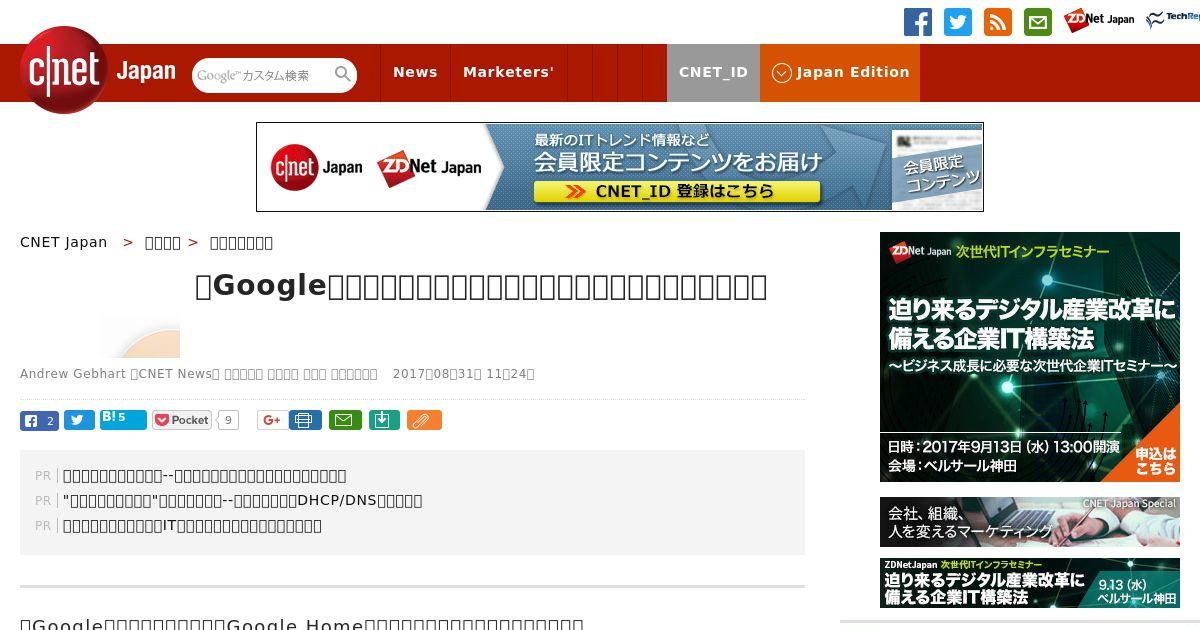The height and width of the screenshot is (630, 1200).
Task: Tweet the article with the Twitter share button
Action: point(79,421)
